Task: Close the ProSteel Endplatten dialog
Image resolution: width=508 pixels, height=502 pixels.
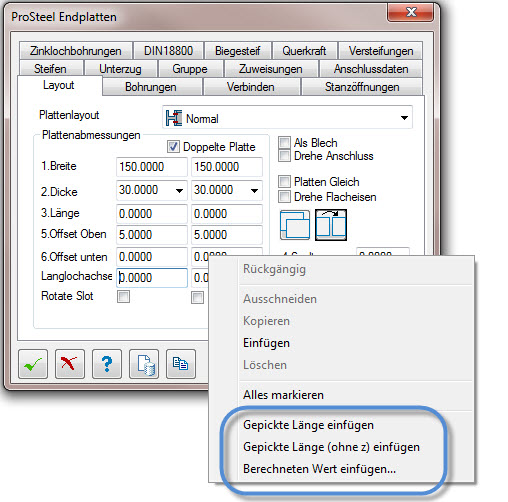Action: tap(410, 12)
